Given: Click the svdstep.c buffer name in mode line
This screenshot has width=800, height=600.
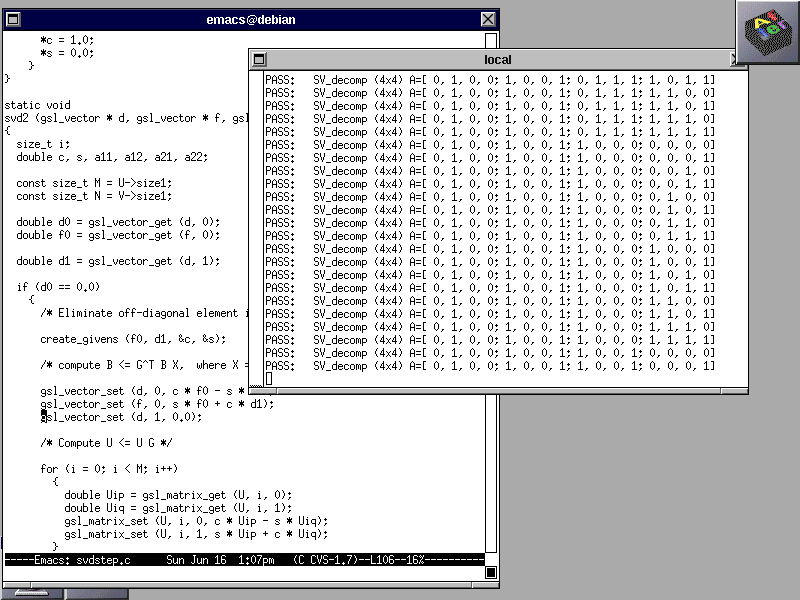Looking at the screenshot, I should [105, 560].
